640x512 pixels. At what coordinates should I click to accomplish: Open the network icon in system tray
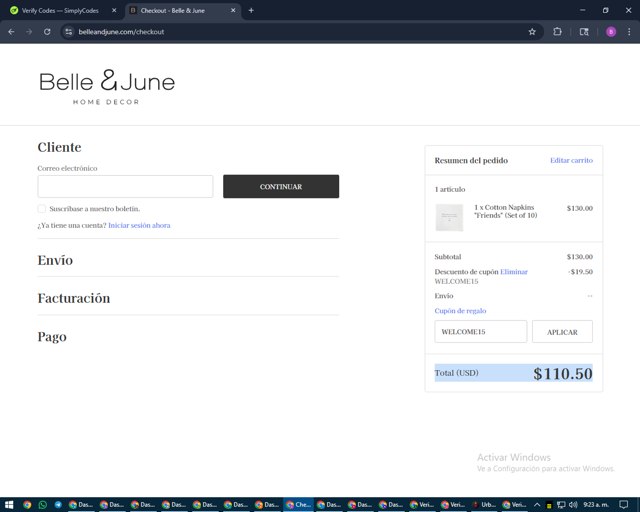click(x=561, y=505)
